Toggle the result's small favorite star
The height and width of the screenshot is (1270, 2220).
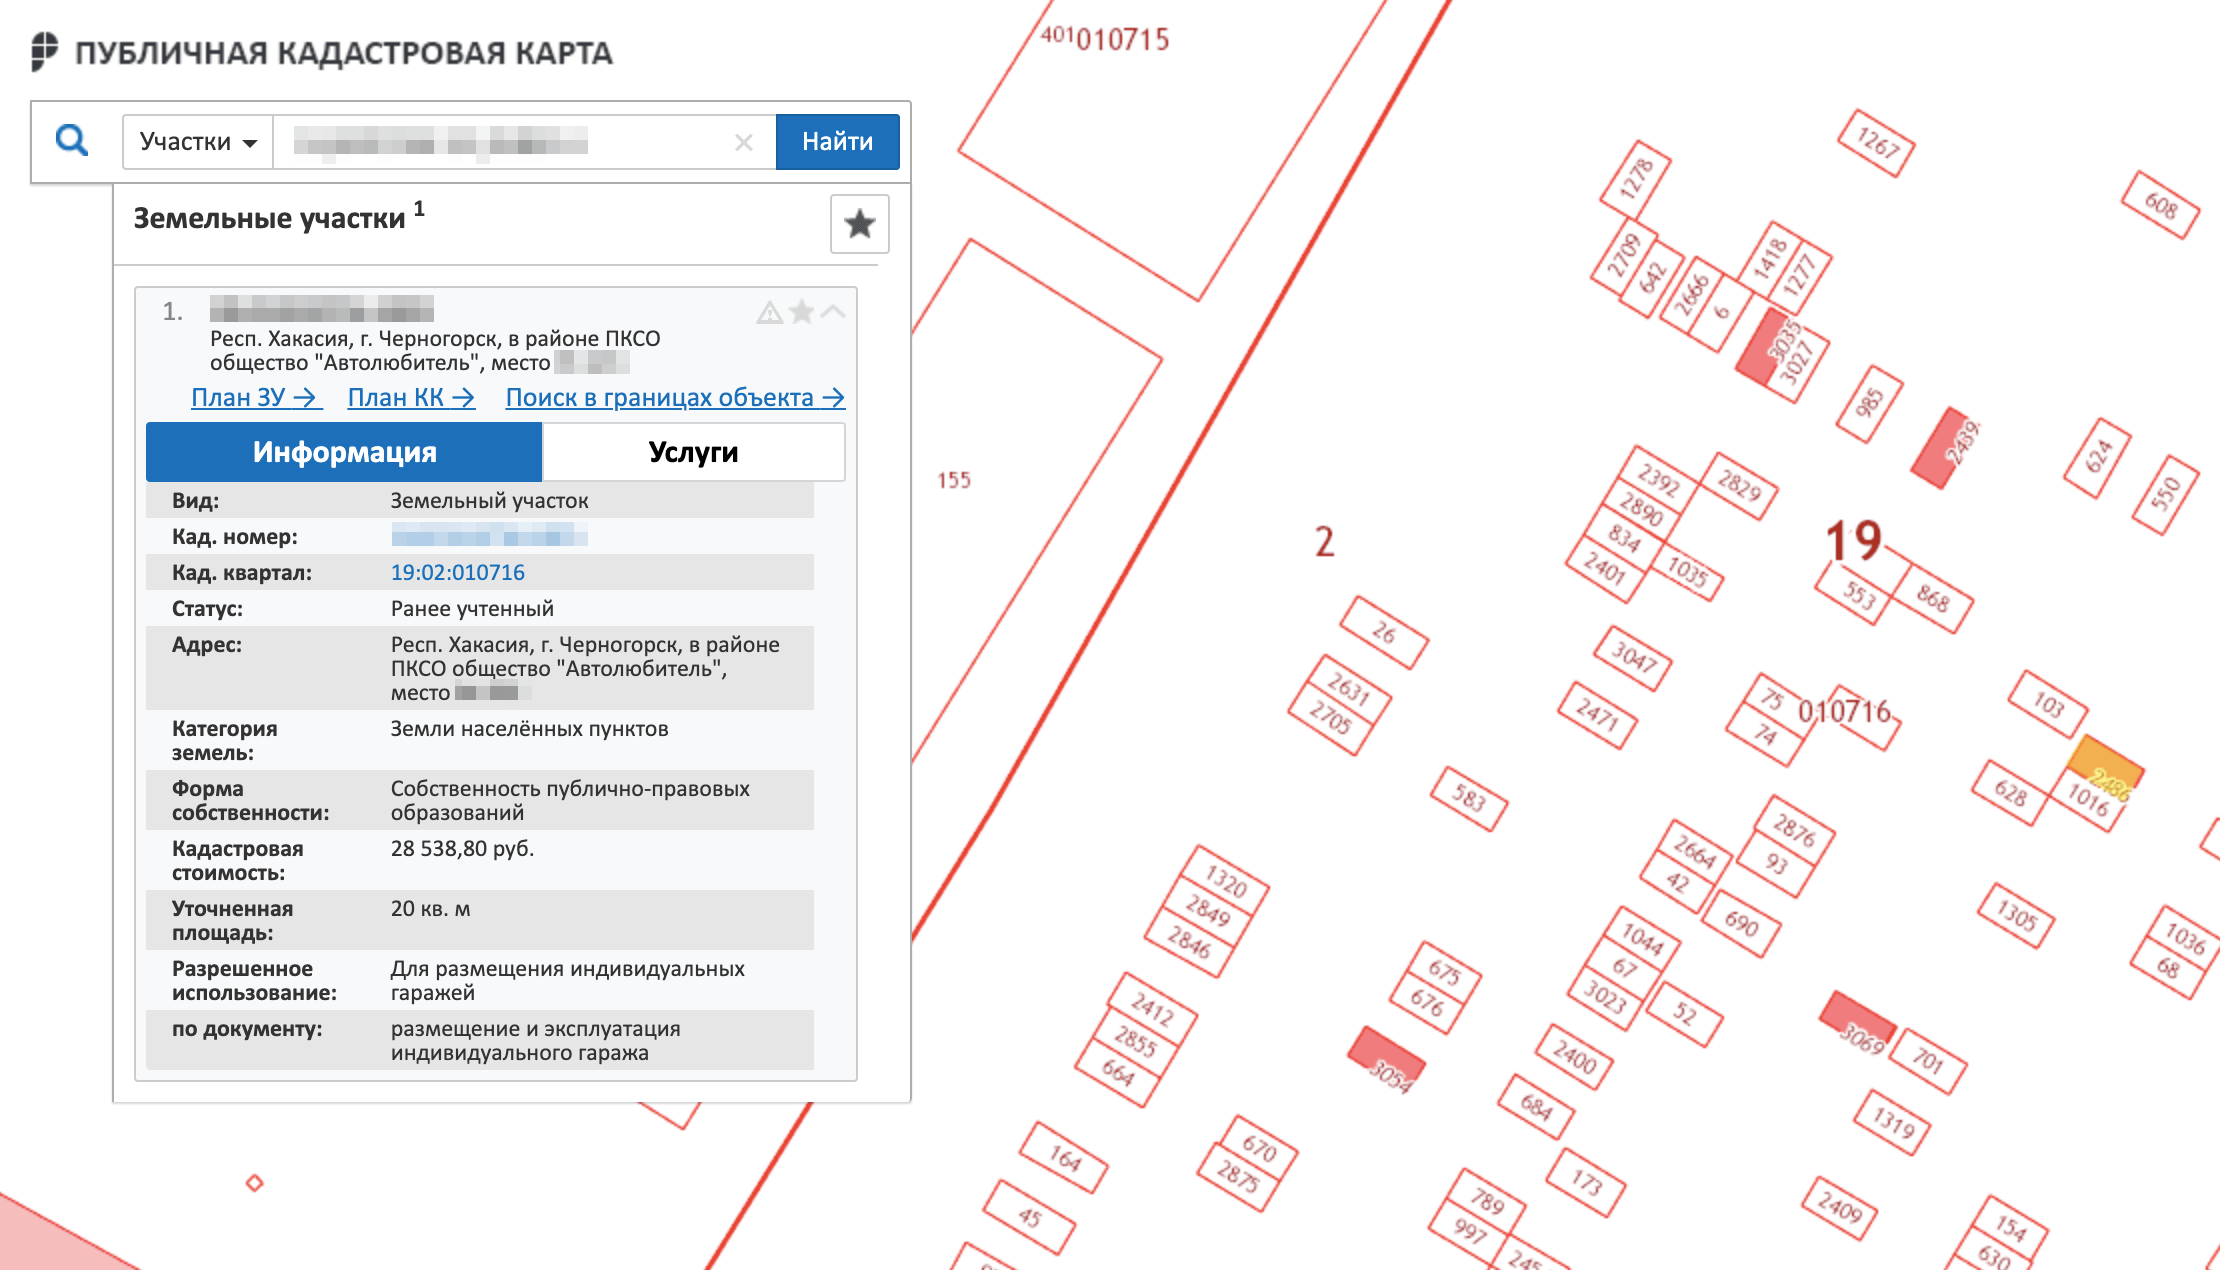(801, 313)
